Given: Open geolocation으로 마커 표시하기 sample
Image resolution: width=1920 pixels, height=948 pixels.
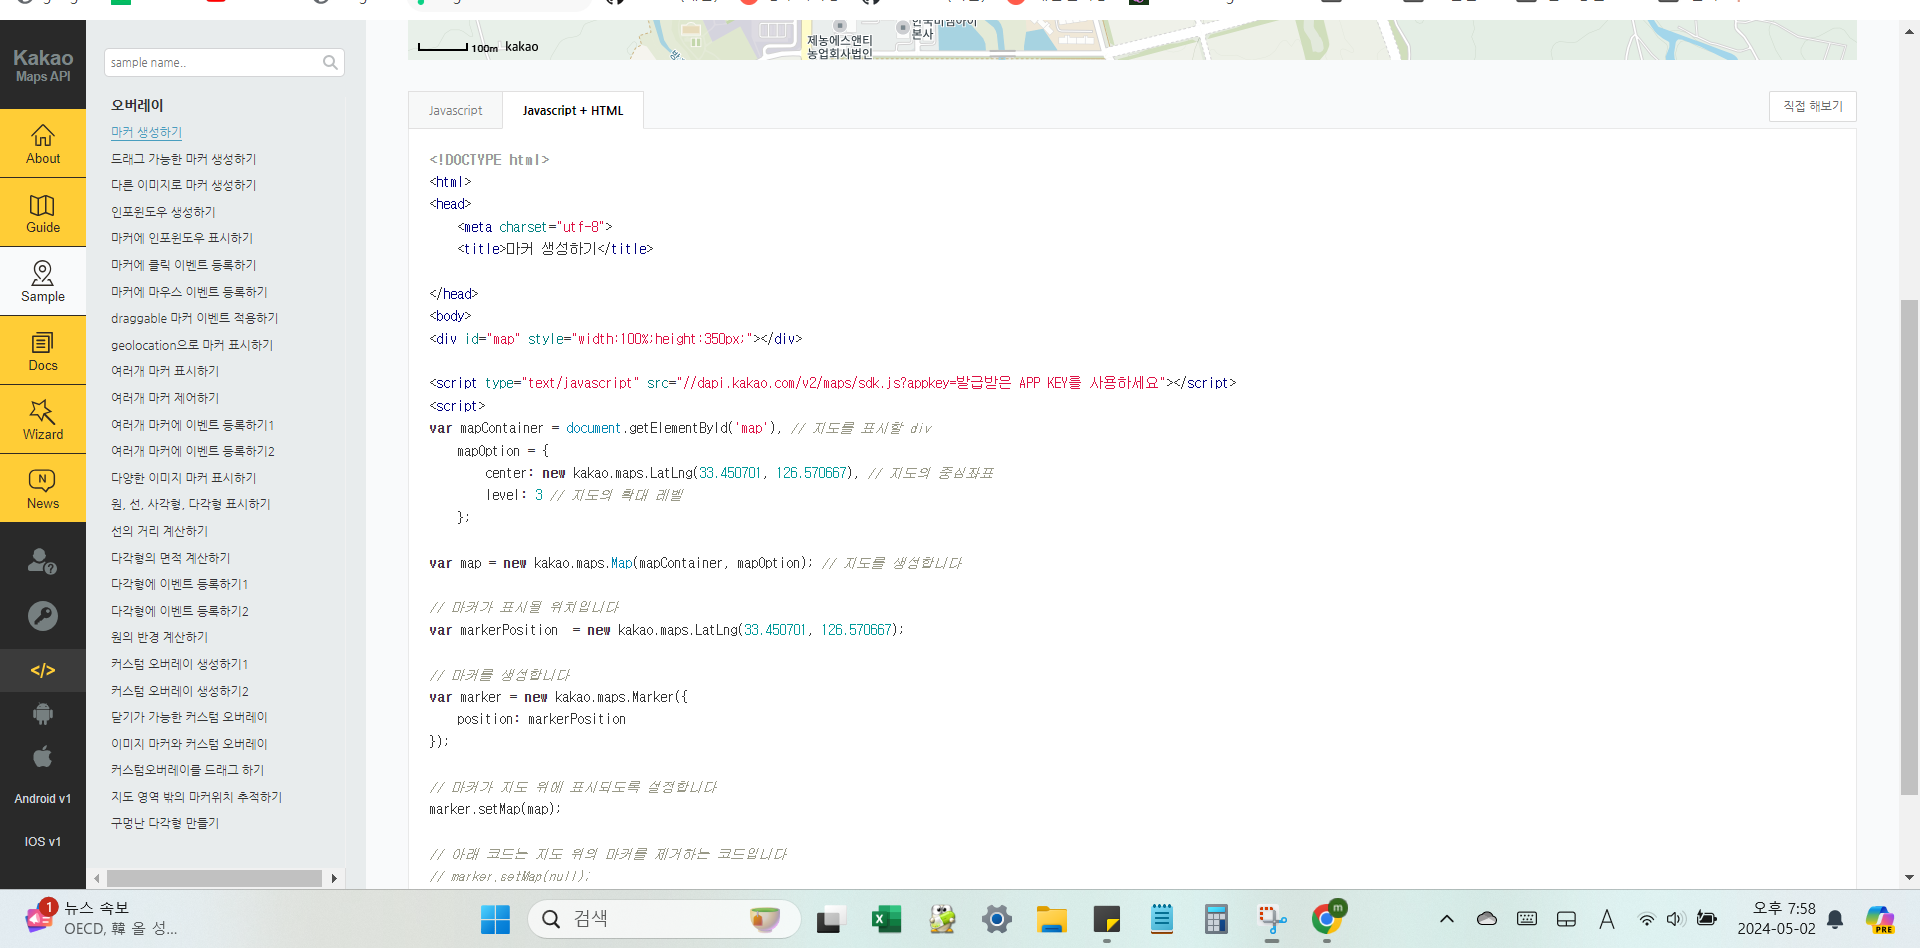Looking at the screenshot, I should point(191,345).
